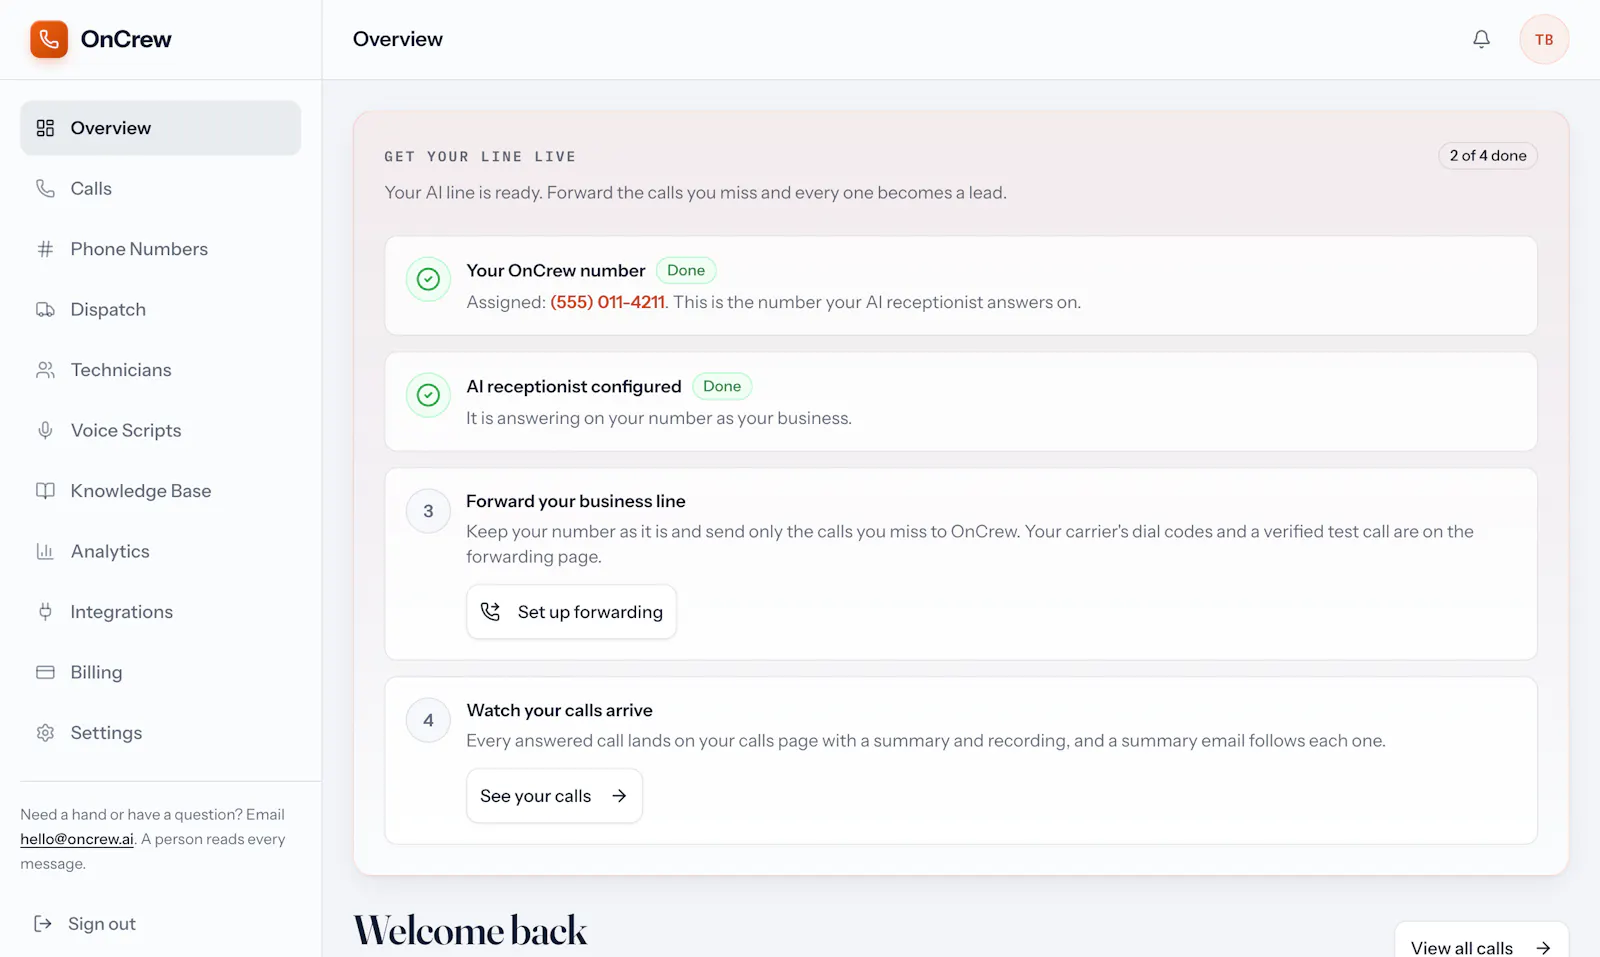Go to the Overview menu item
The height and width of the screenshot is (957, 1600).
(160, 128)
